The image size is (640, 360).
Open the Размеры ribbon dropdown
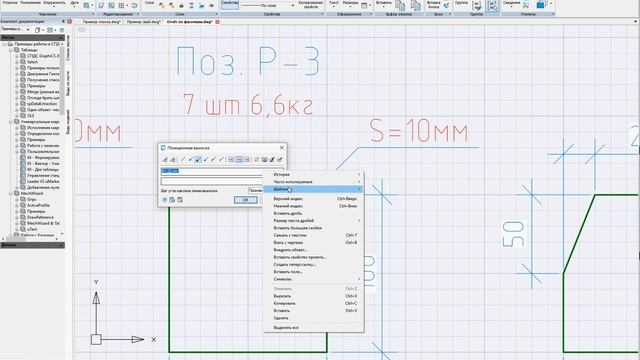click(x=350, y=4)
